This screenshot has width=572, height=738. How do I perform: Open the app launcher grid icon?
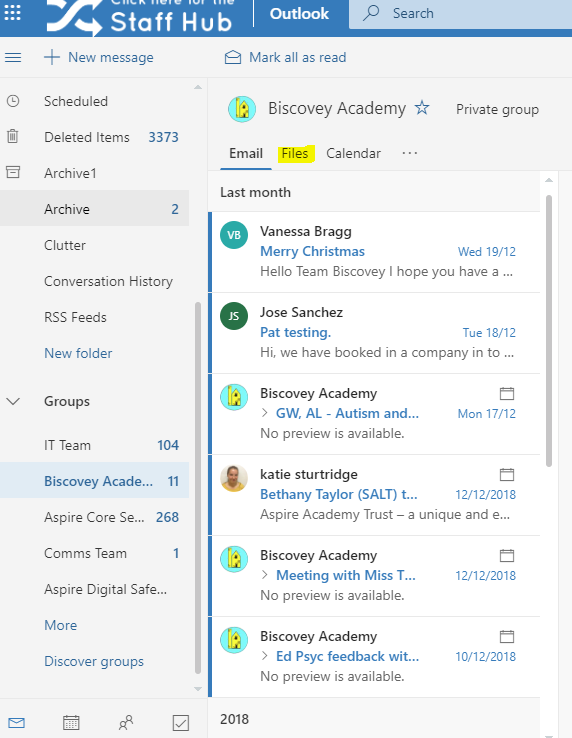12,12
